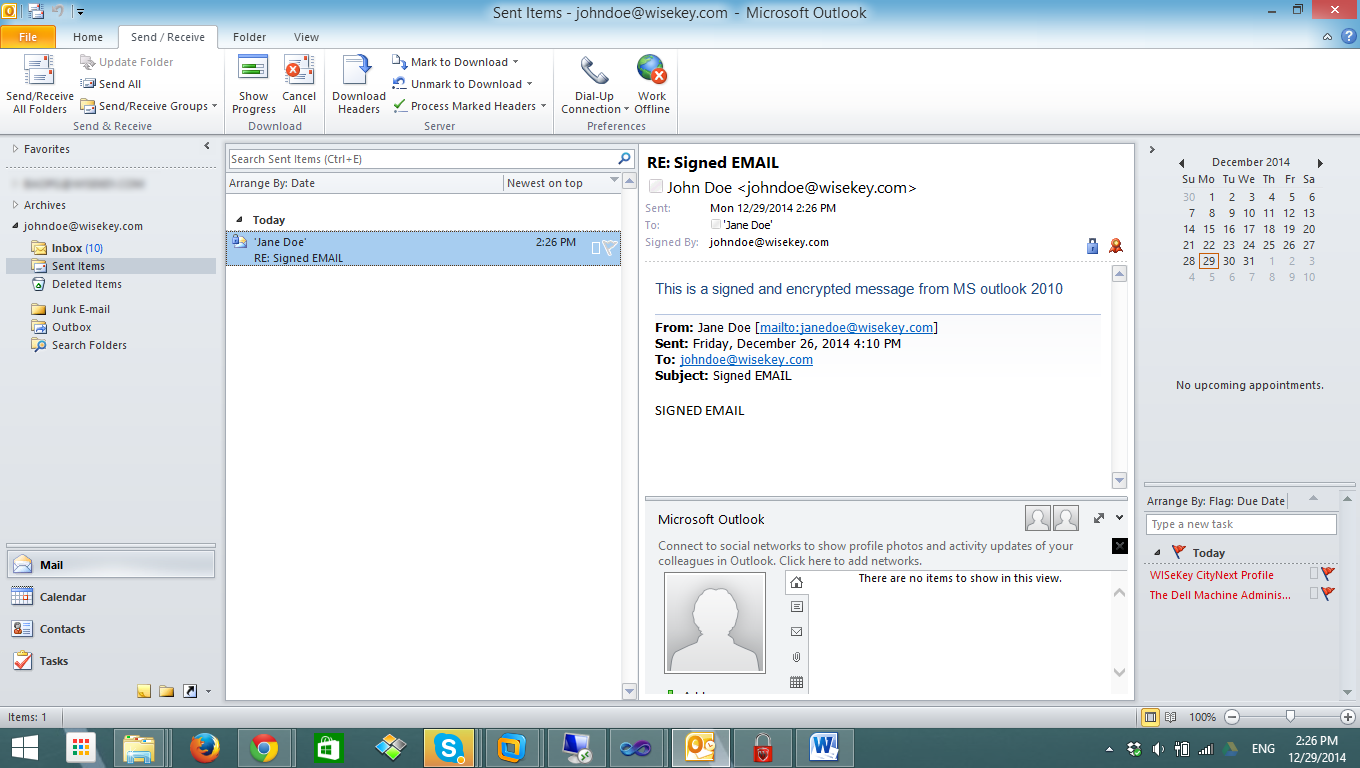Open Junk E-mail folder
Image resolution: width=1360 pixels, height=768 pixels.
click(80, 309)
